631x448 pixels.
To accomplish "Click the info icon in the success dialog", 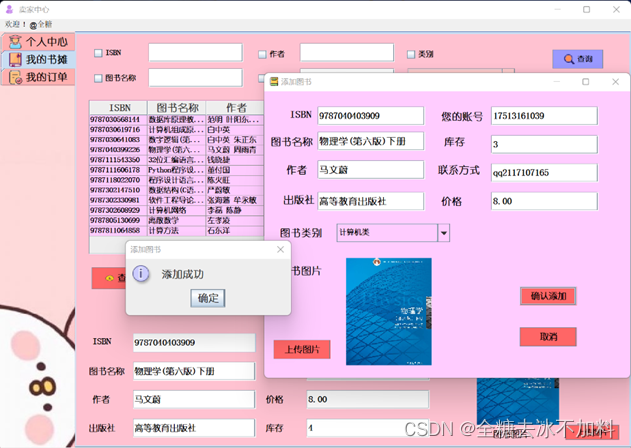I will coord(141,274).
